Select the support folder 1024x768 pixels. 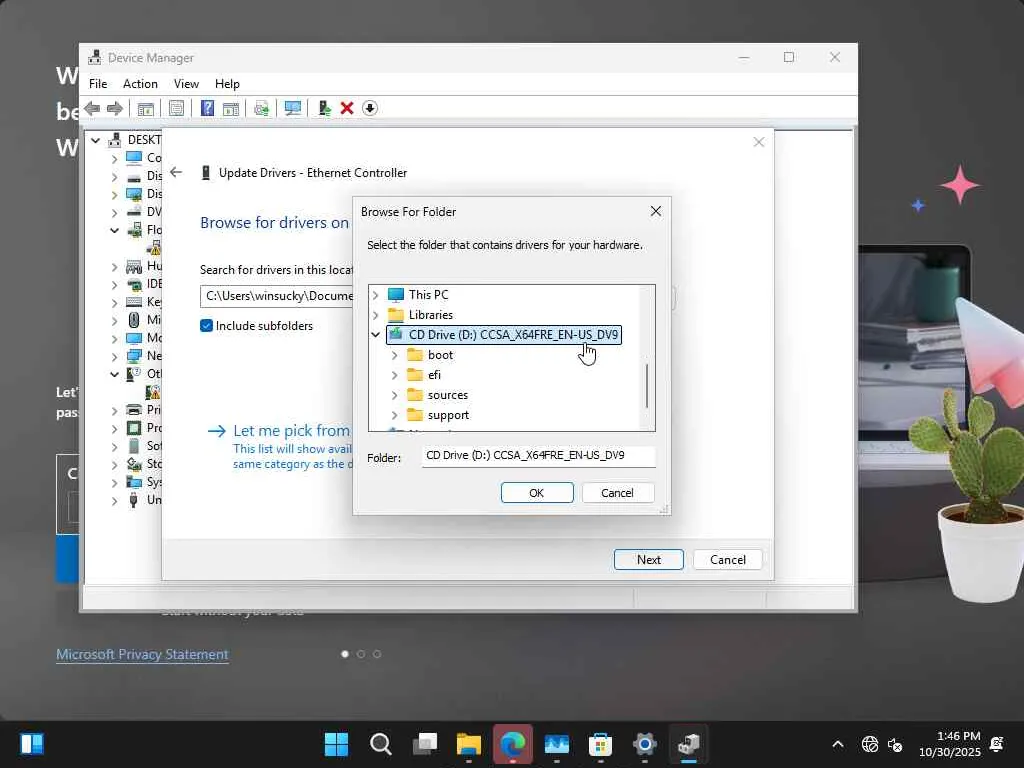448,415
